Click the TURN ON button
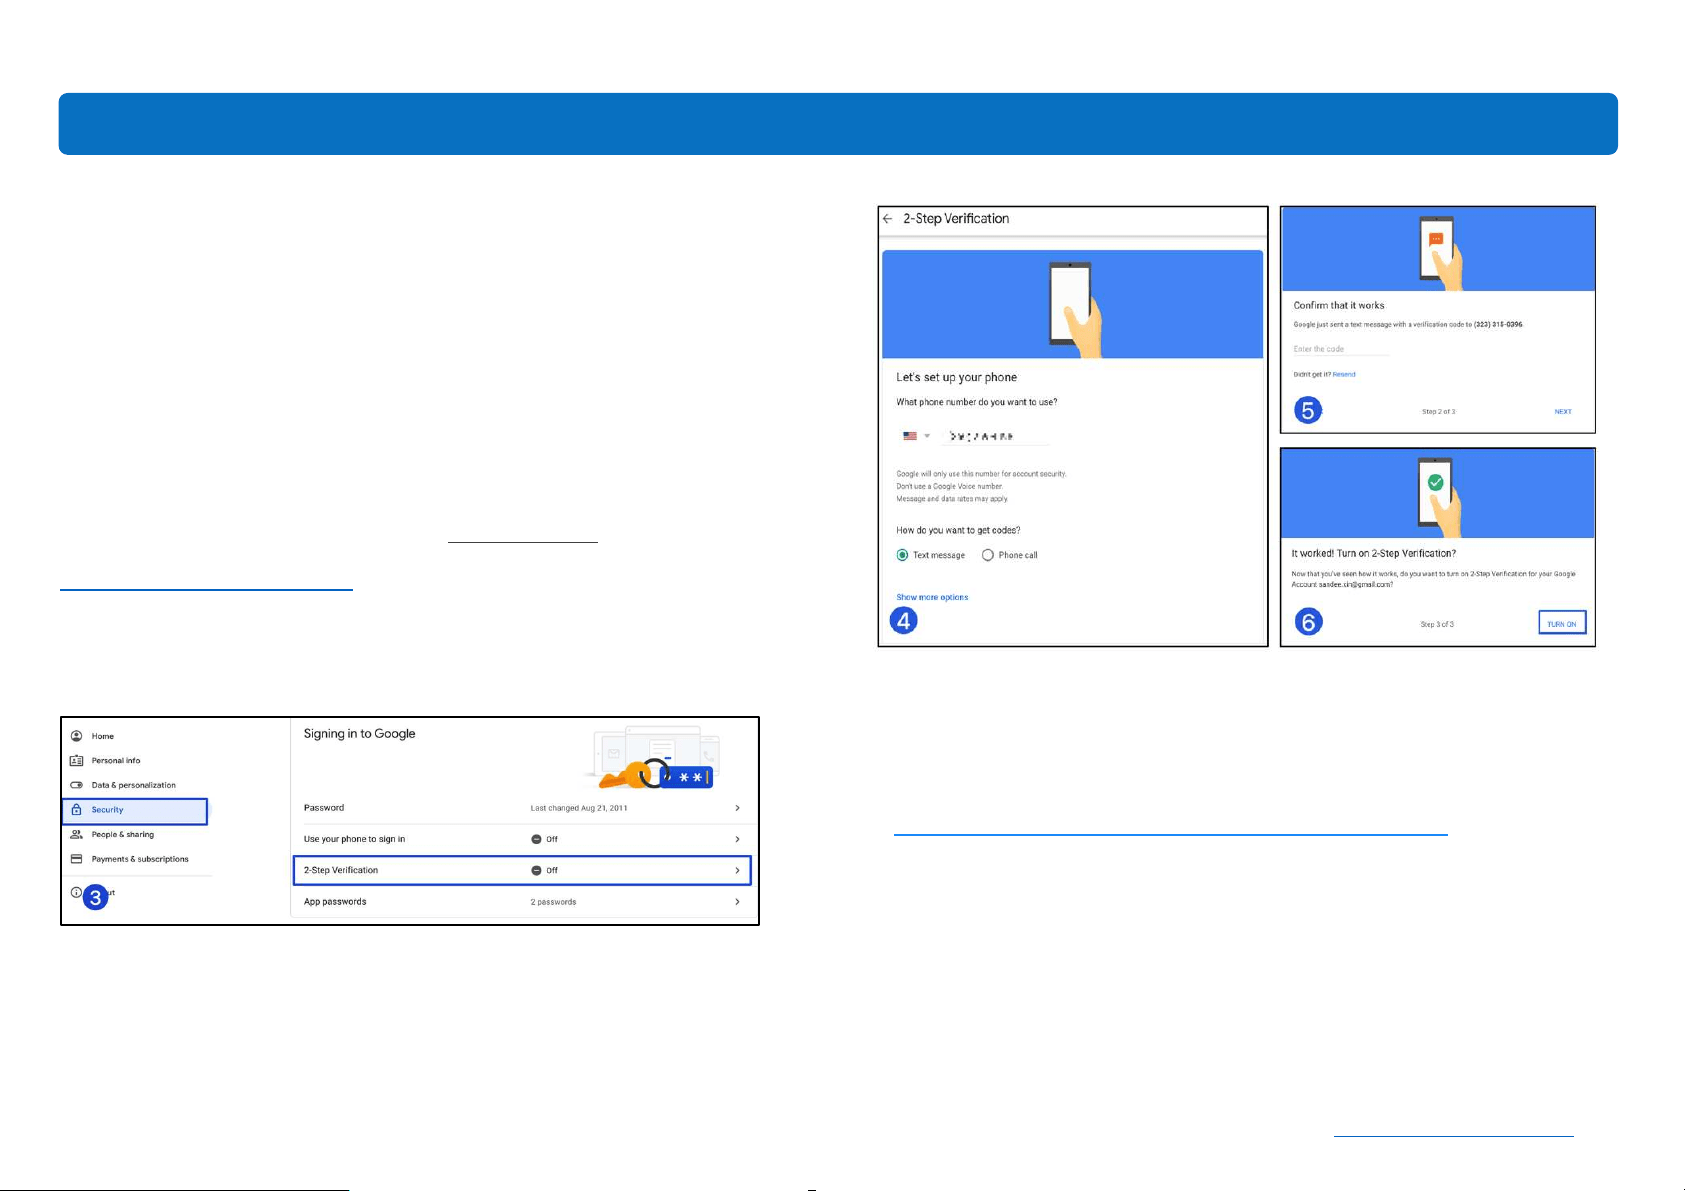Screen dimensions: 1685x1191 click(x=1562, y=624)
